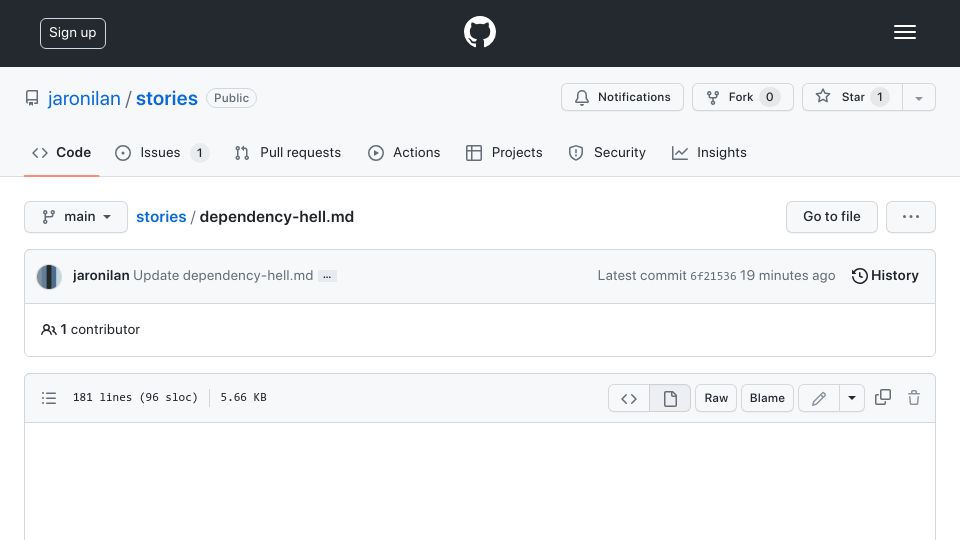Open the main branch selector dropdown
The image size is (960, 540).
click(76, 217)
